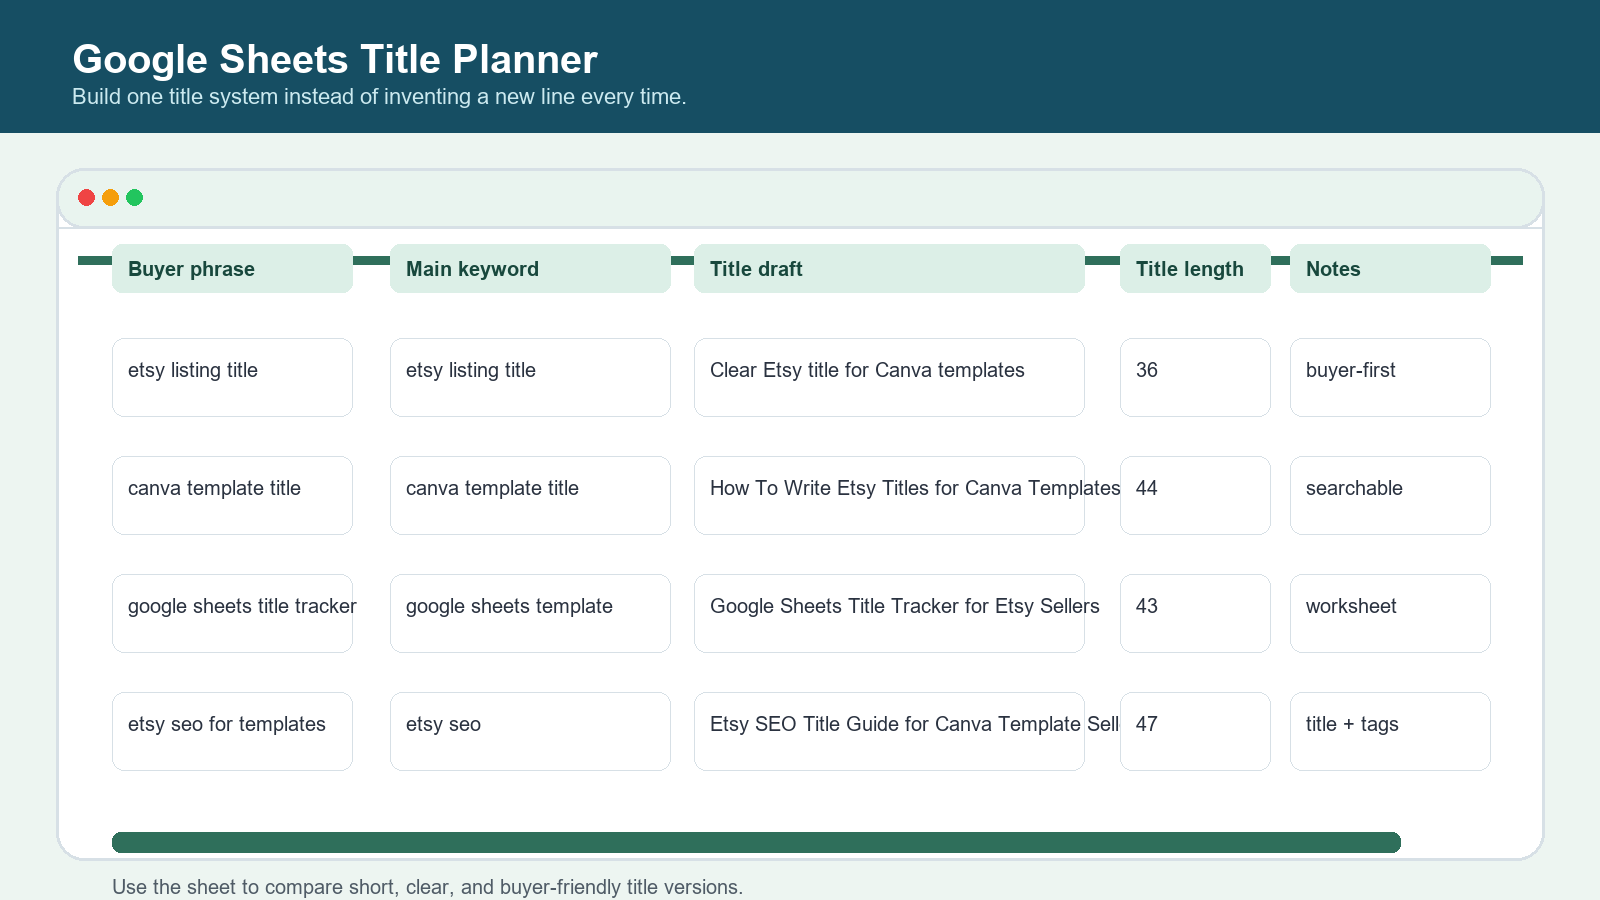Click title length cell 36
The image size is (1600, 900).
click(1195, 377)
